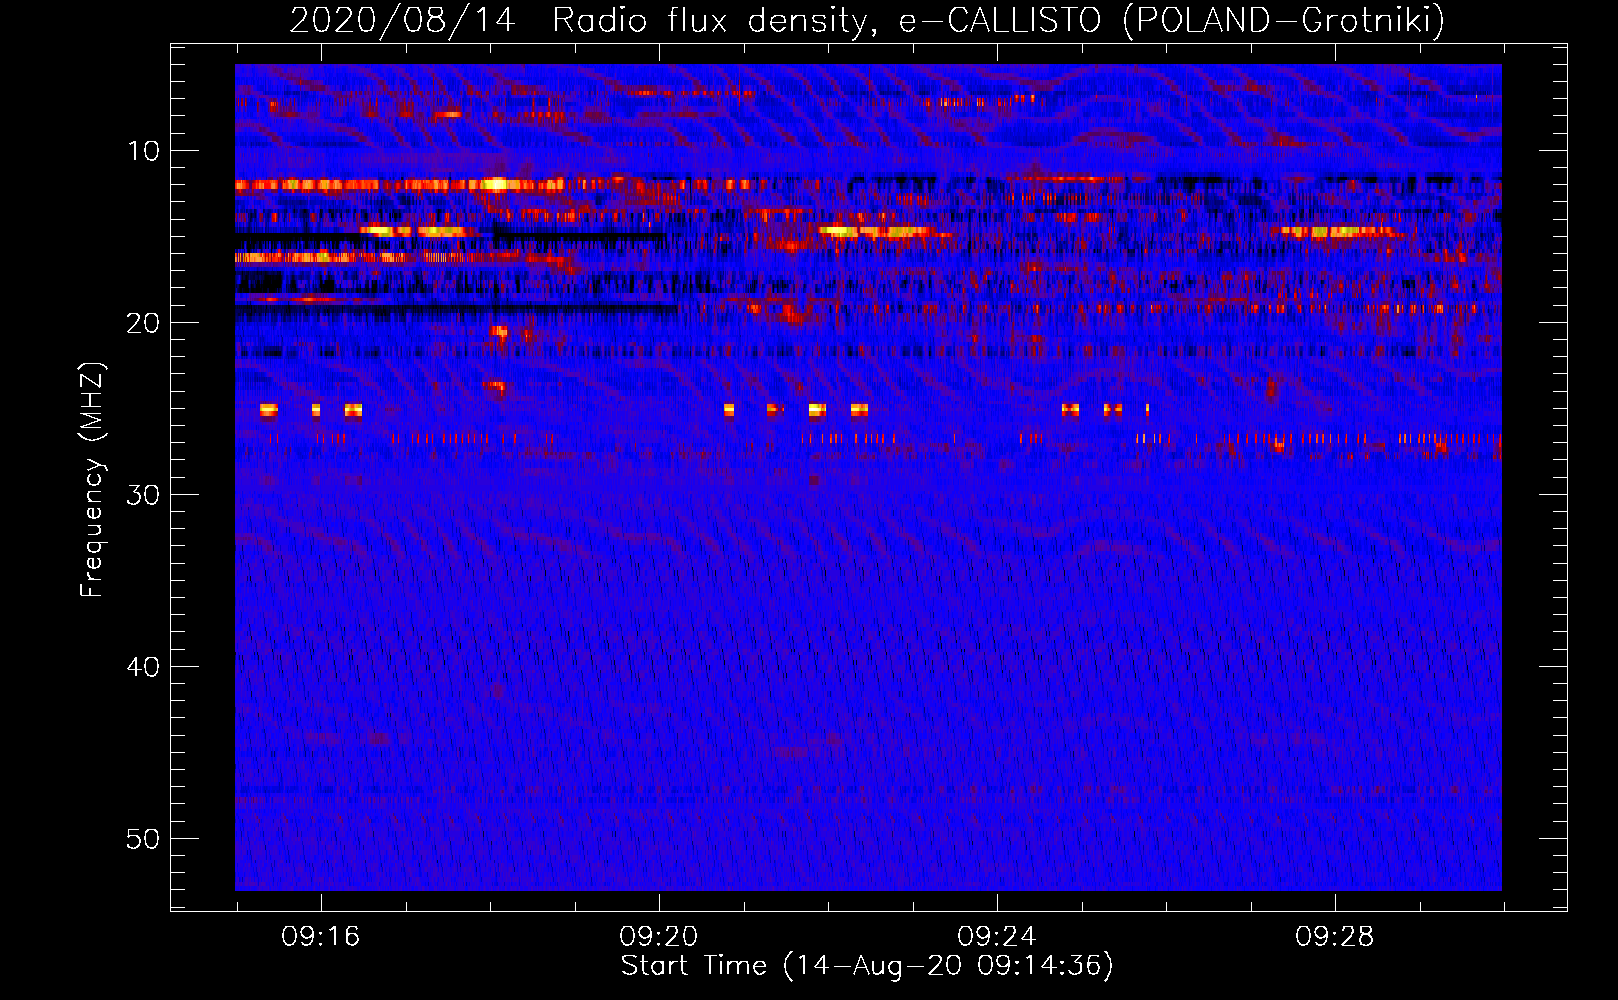Click the 50 MHz frequency tick label
This screenshot has width=1618, height=1000.
click(x=144, y=839)
